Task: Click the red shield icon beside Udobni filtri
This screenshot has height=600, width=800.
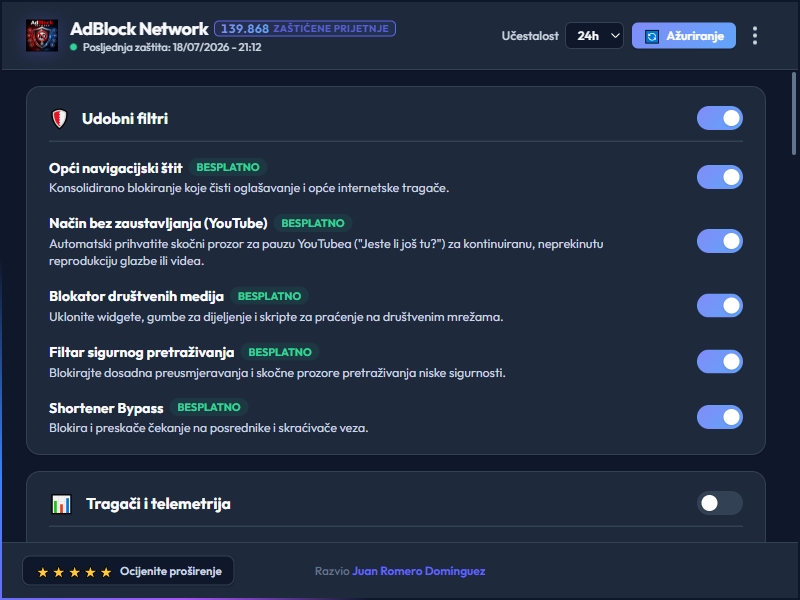Action: [x=60, y=119]
